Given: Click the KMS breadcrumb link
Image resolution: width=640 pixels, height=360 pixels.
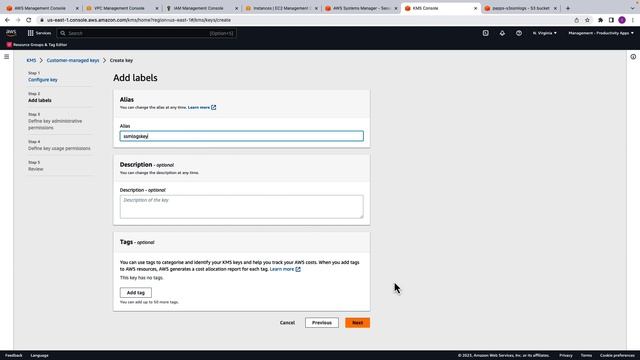Looking at the screenshot, I should (31, 60).
